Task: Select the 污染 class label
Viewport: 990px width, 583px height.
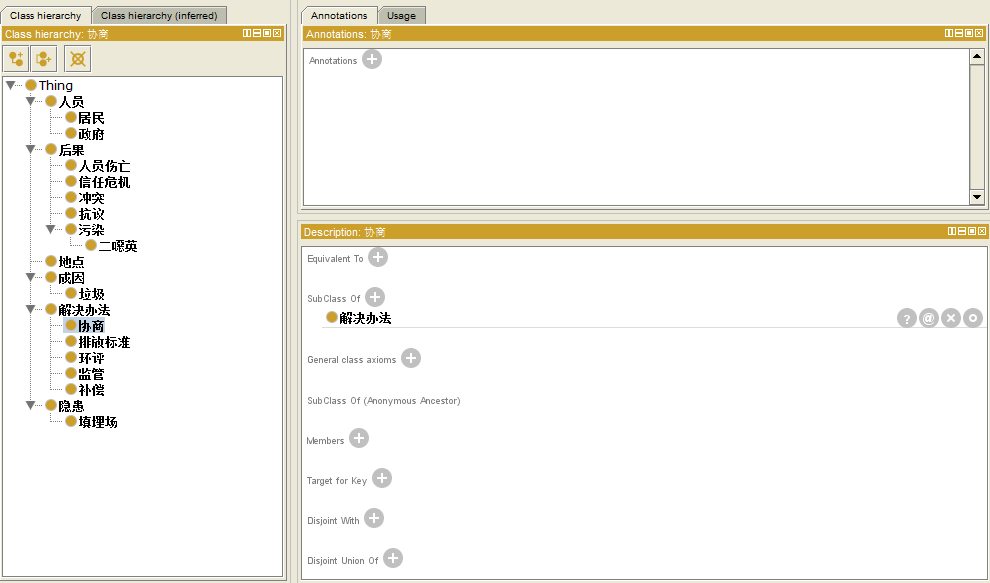Action: click(92, 230)
